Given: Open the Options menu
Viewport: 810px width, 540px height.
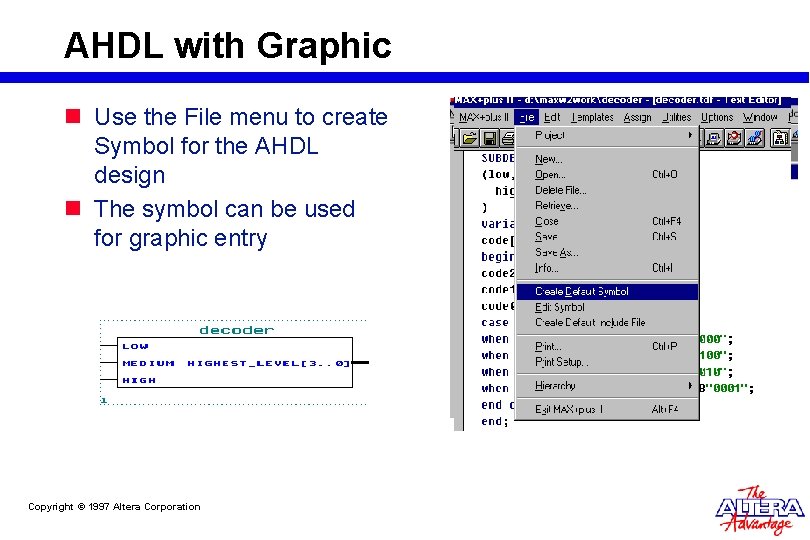Looking at the screenshot, I should click(716, 117).
